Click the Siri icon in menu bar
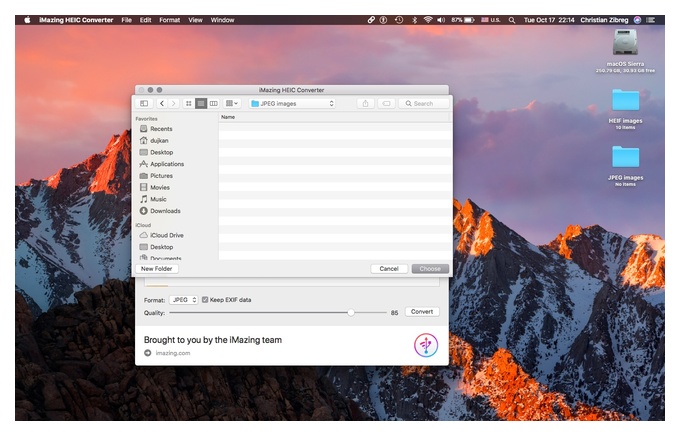This screenshot has width=680, height=436. point(638,20)
